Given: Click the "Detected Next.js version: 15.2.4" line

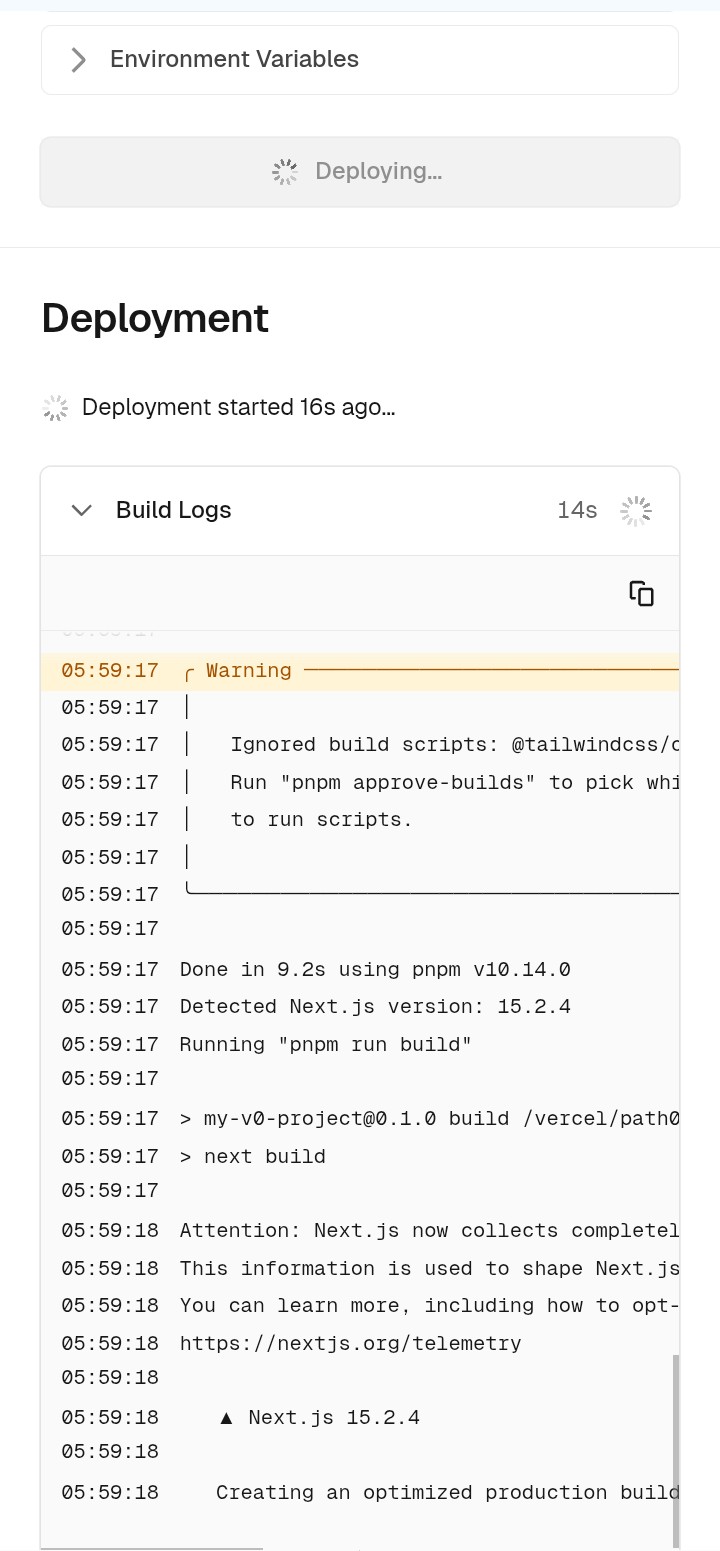Looking at the screenshot, I should click(x=375, y=1007).
